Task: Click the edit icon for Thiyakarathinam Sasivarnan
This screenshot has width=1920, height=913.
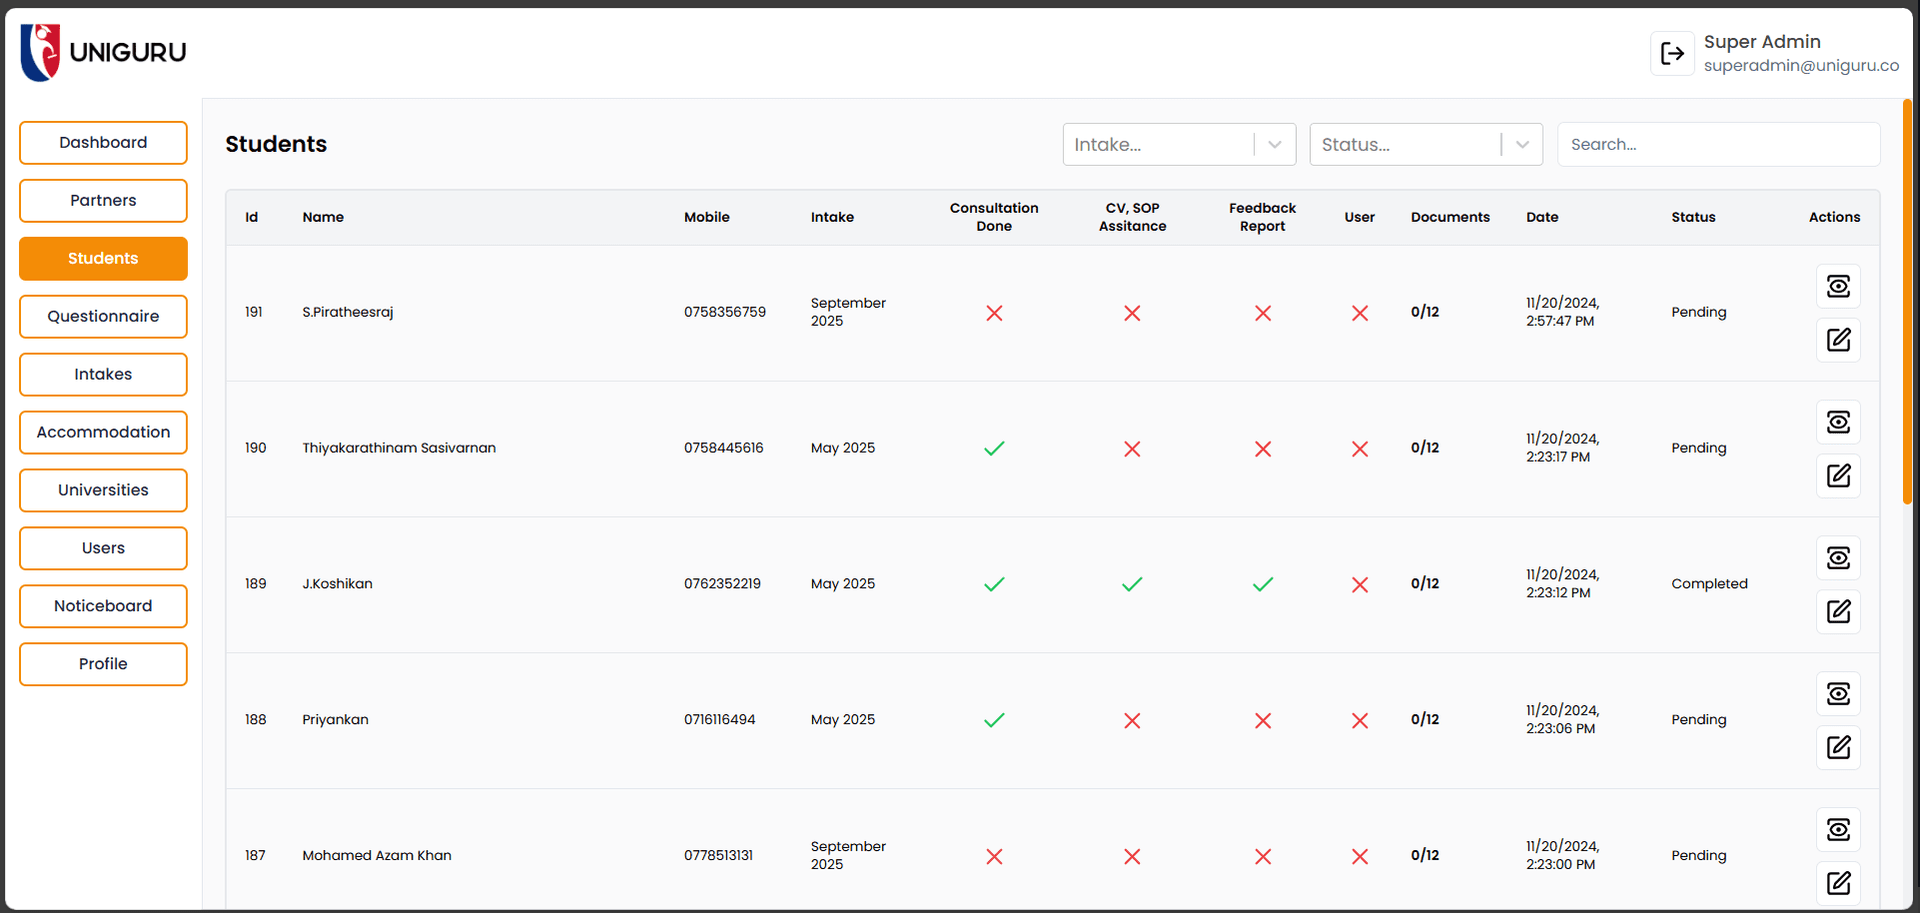Action: coord(1838,477)
